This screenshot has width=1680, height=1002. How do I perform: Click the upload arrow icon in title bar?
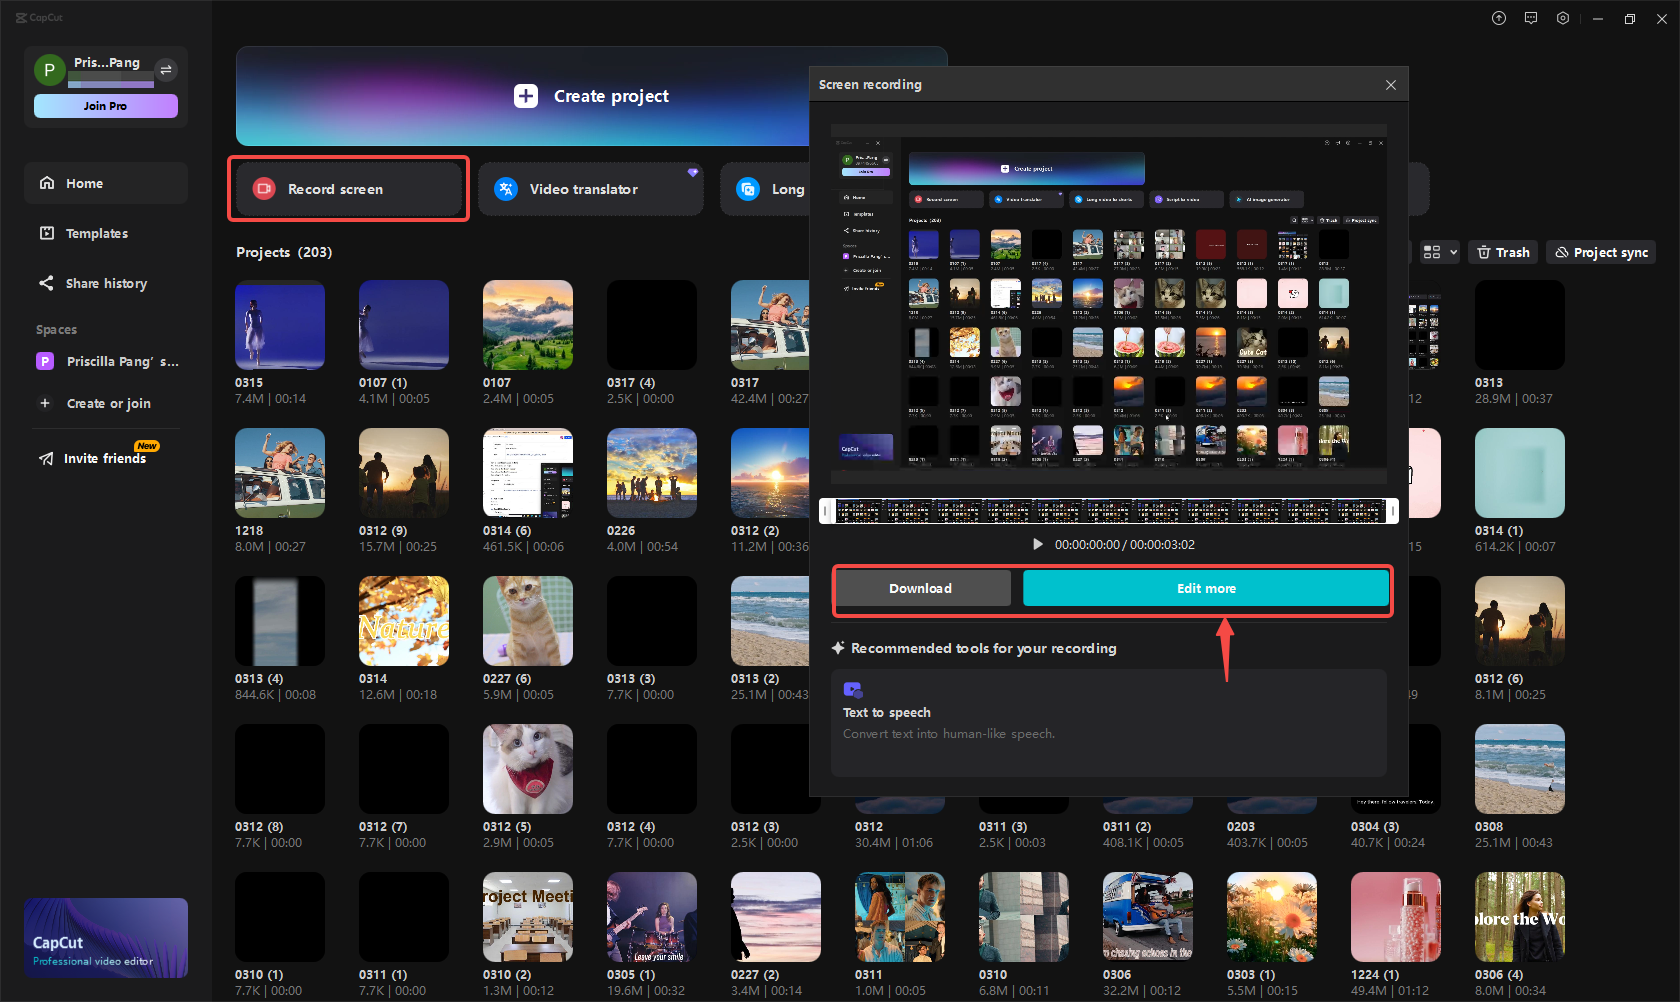pos(1499,18)
